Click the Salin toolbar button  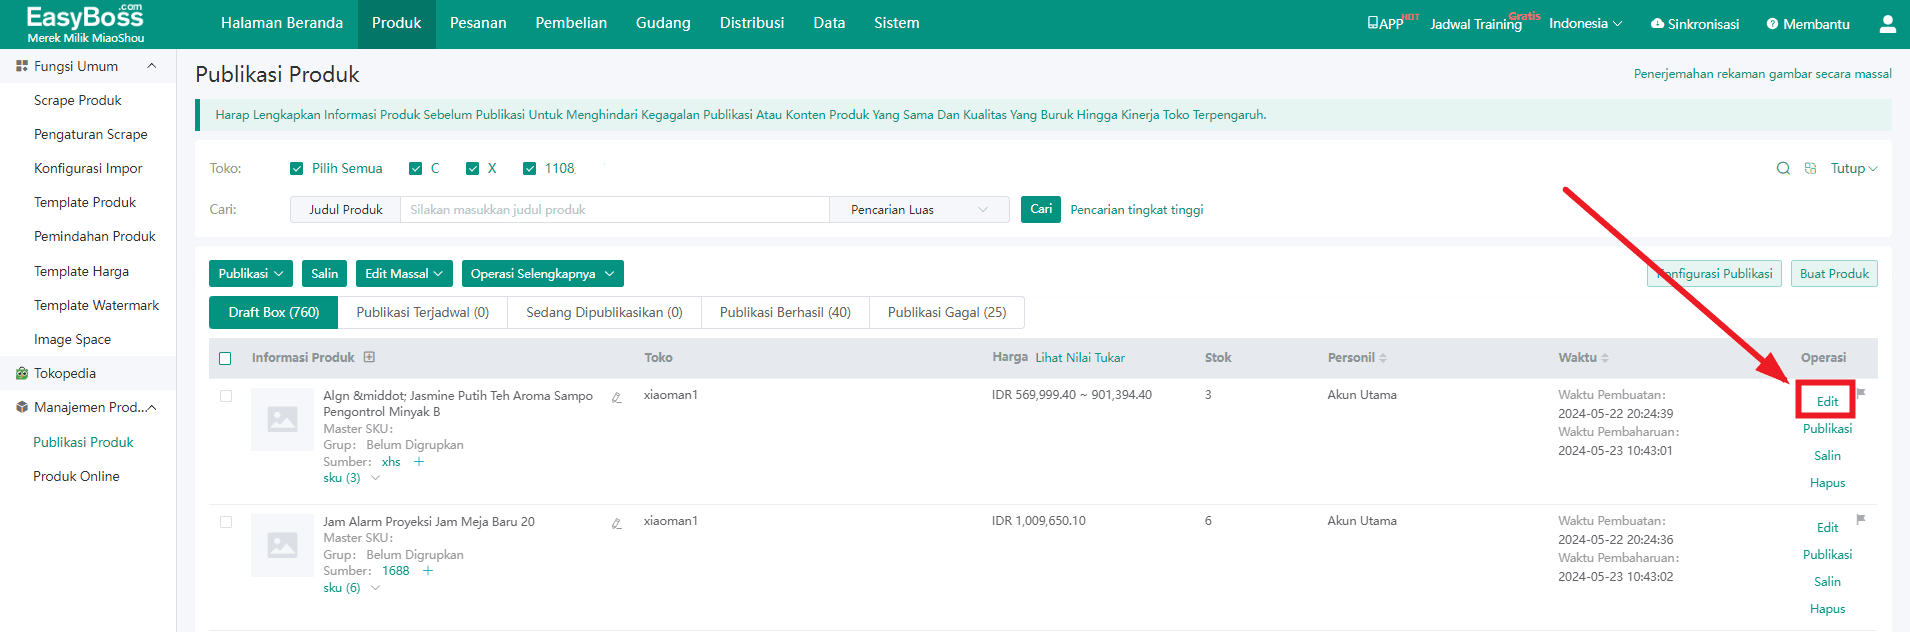click(324, 273)
